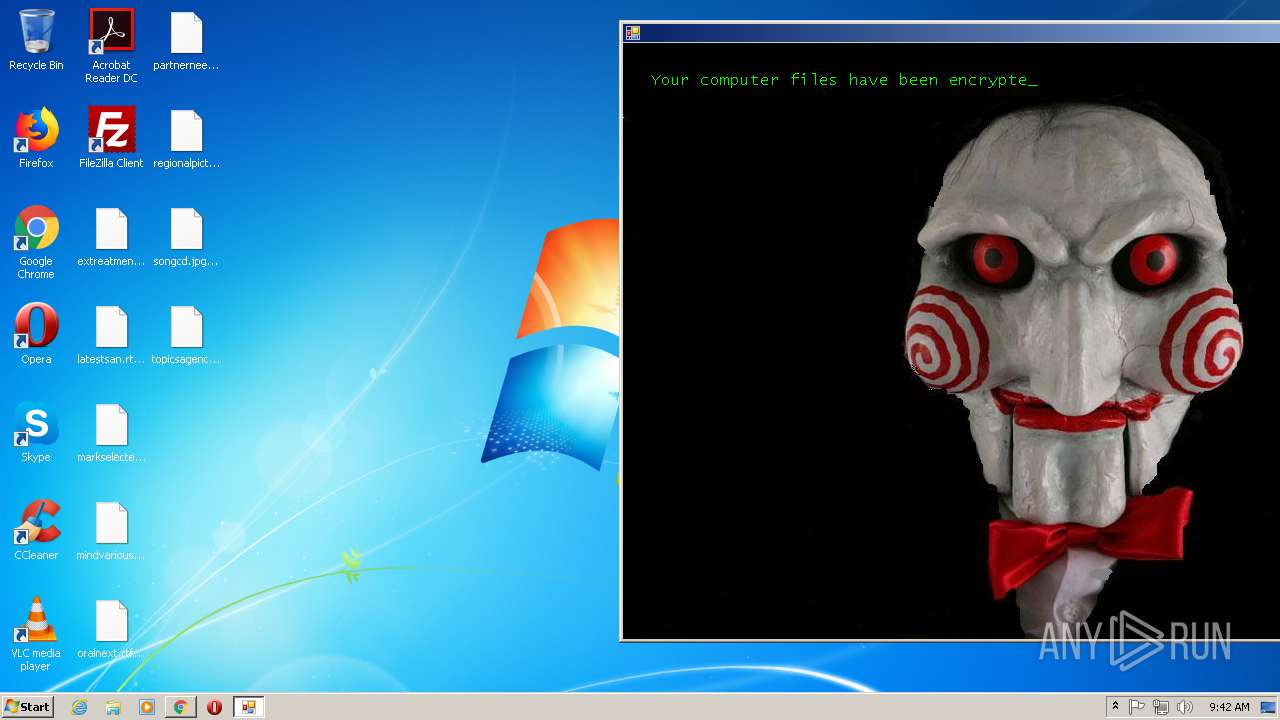Open the network tray icon
This screenshot has height=720, width=1280.
[x=1161, y=707]
